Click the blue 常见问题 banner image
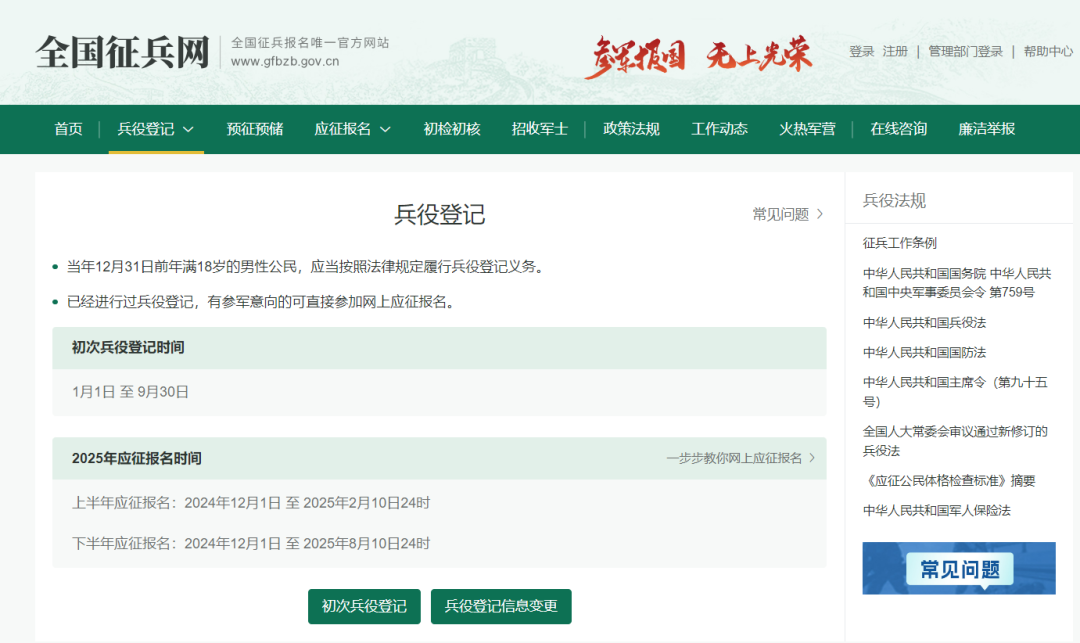This screenshot has height=643, width=1080. tap(959, 568)
